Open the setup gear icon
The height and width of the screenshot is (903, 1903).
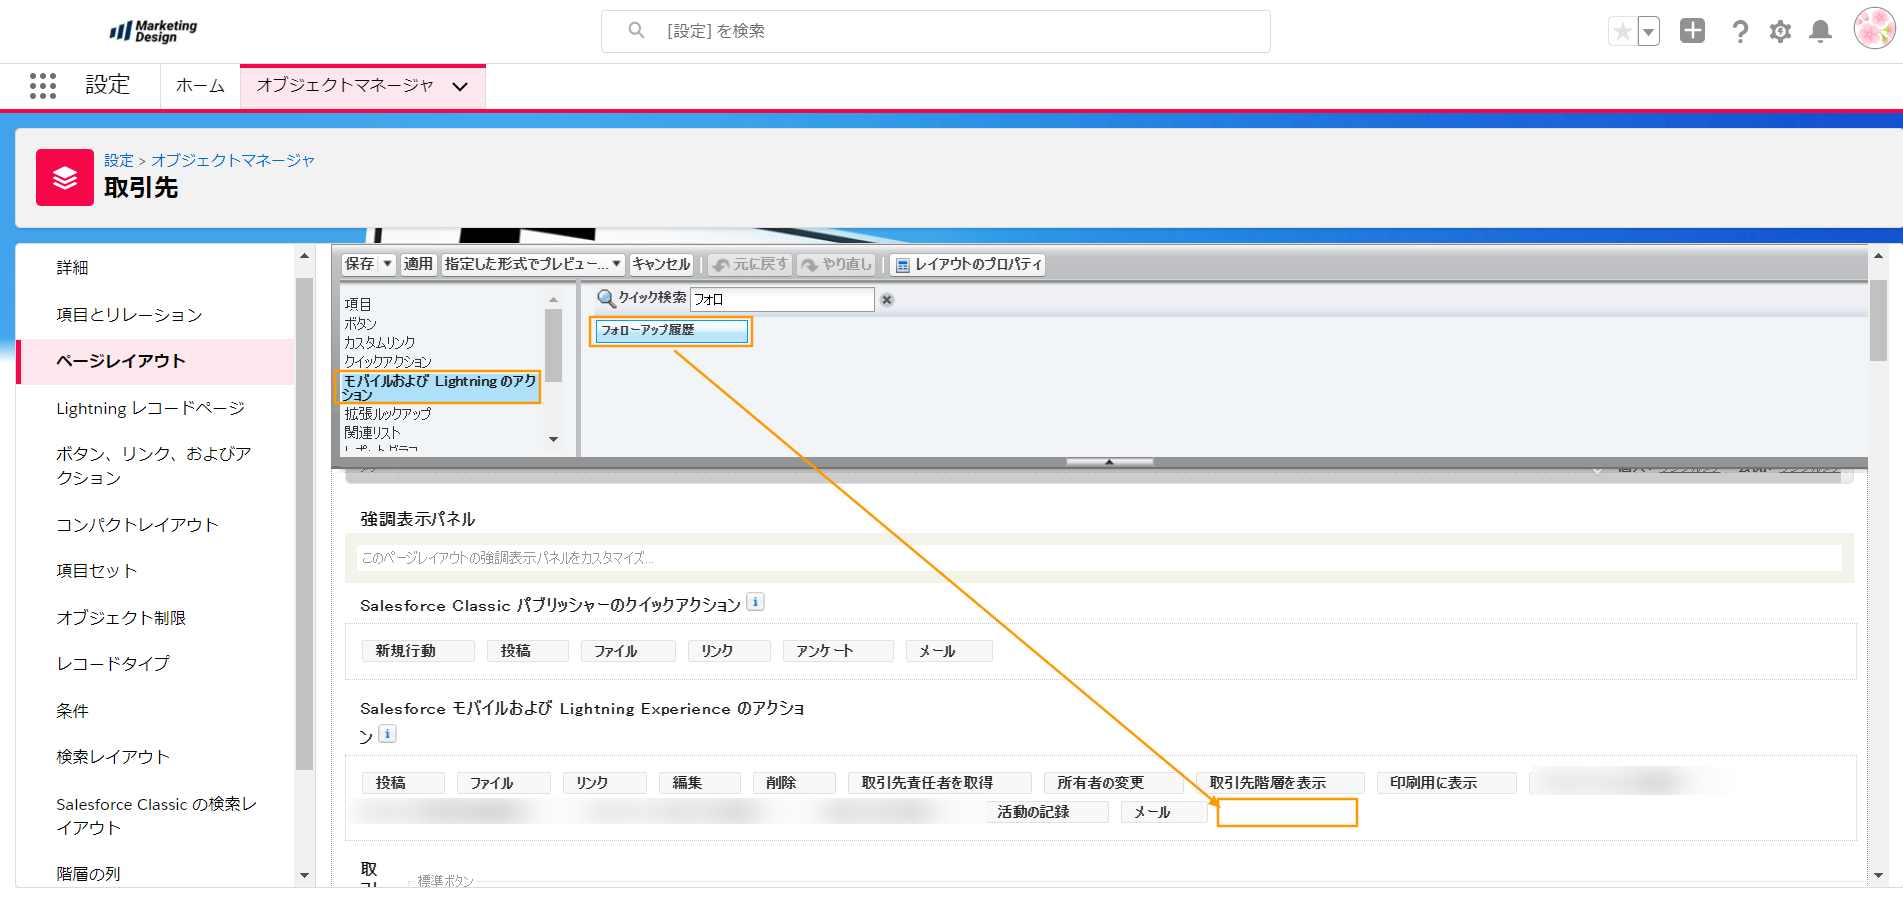(x=1780, y=32)
